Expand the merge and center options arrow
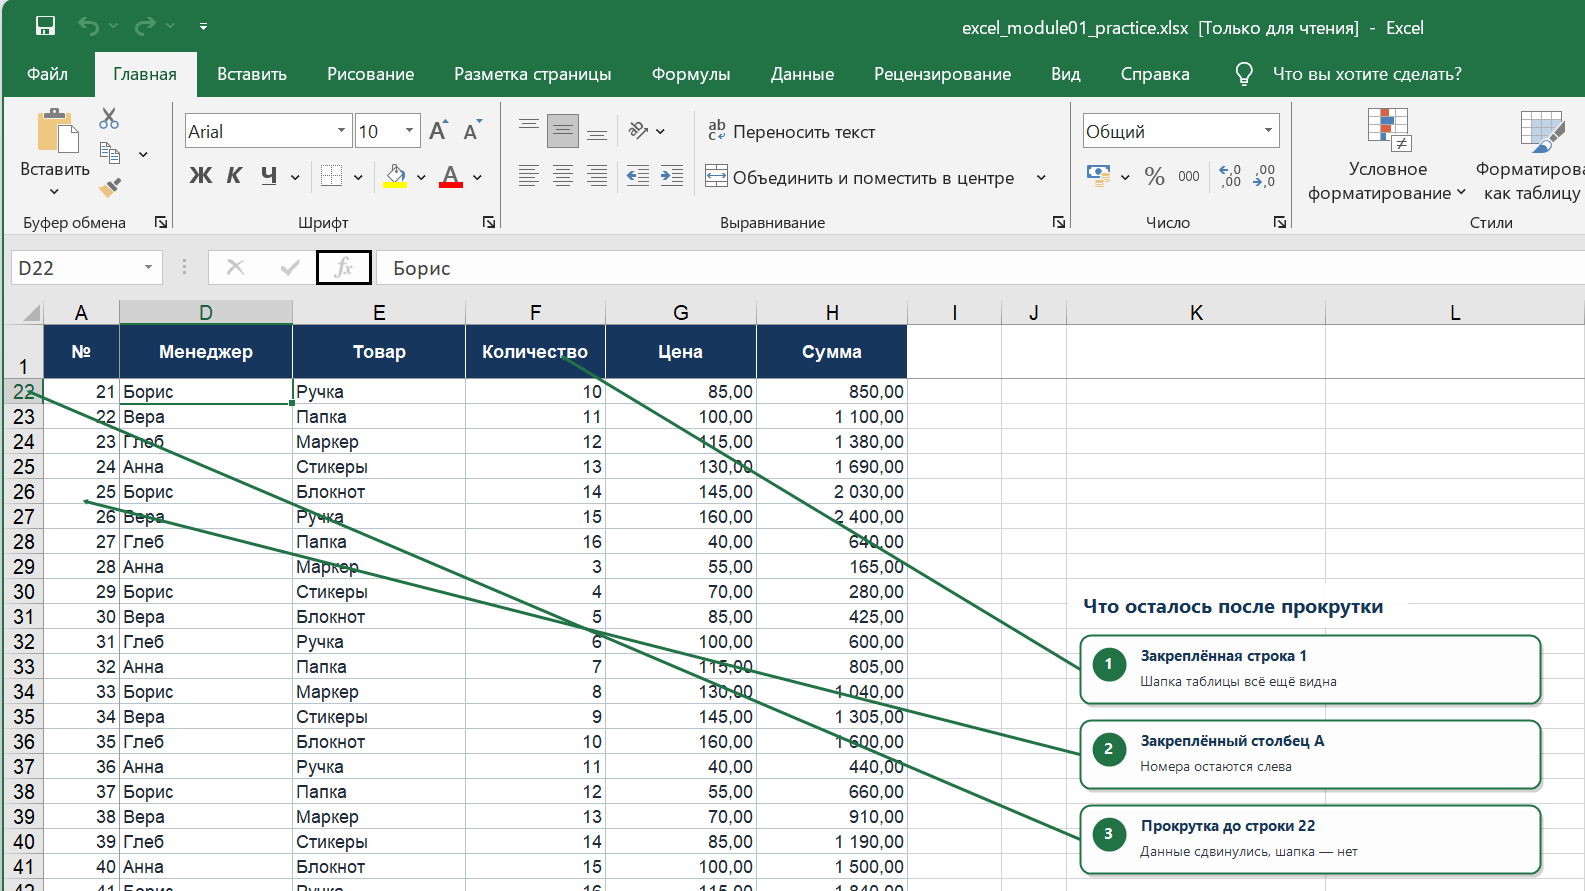Viewport: 1585px width, 891px height. [1041, 177]
